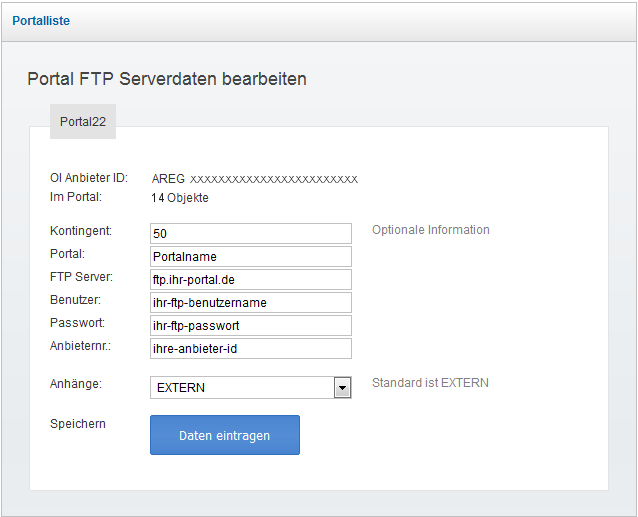The height and width of the screenshot is (517, 638).
Task: Select the Portal22 tab
Action: coord(83,122)
